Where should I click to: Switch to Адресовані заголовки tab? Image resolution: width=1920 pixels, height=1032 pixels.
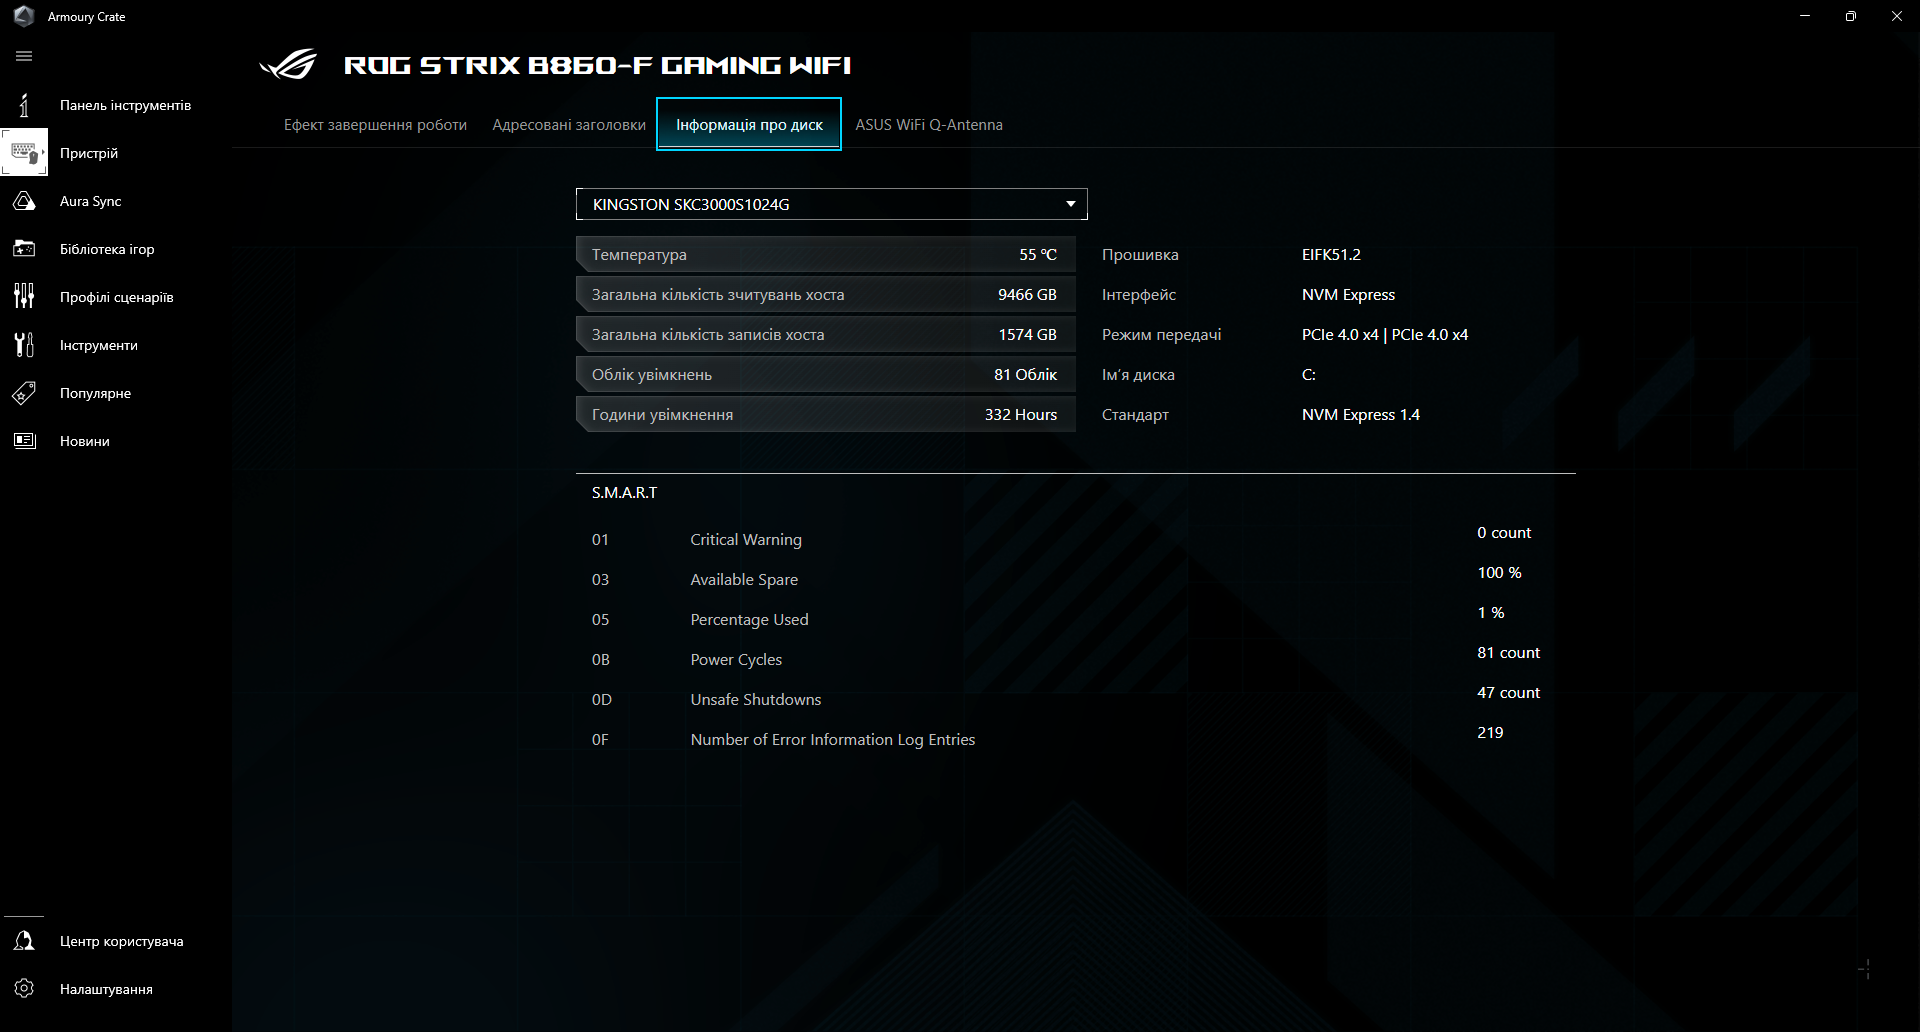(569, 125)
